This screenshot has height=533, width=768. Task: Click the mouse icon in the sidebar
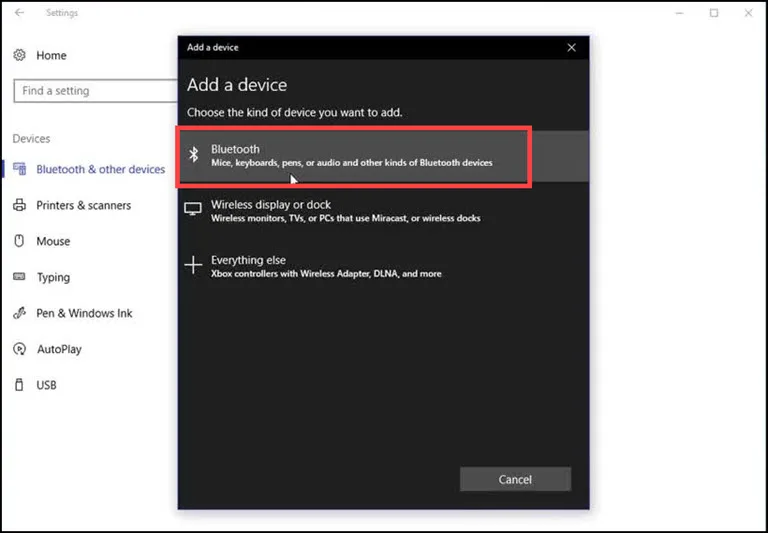pos(19,241)
